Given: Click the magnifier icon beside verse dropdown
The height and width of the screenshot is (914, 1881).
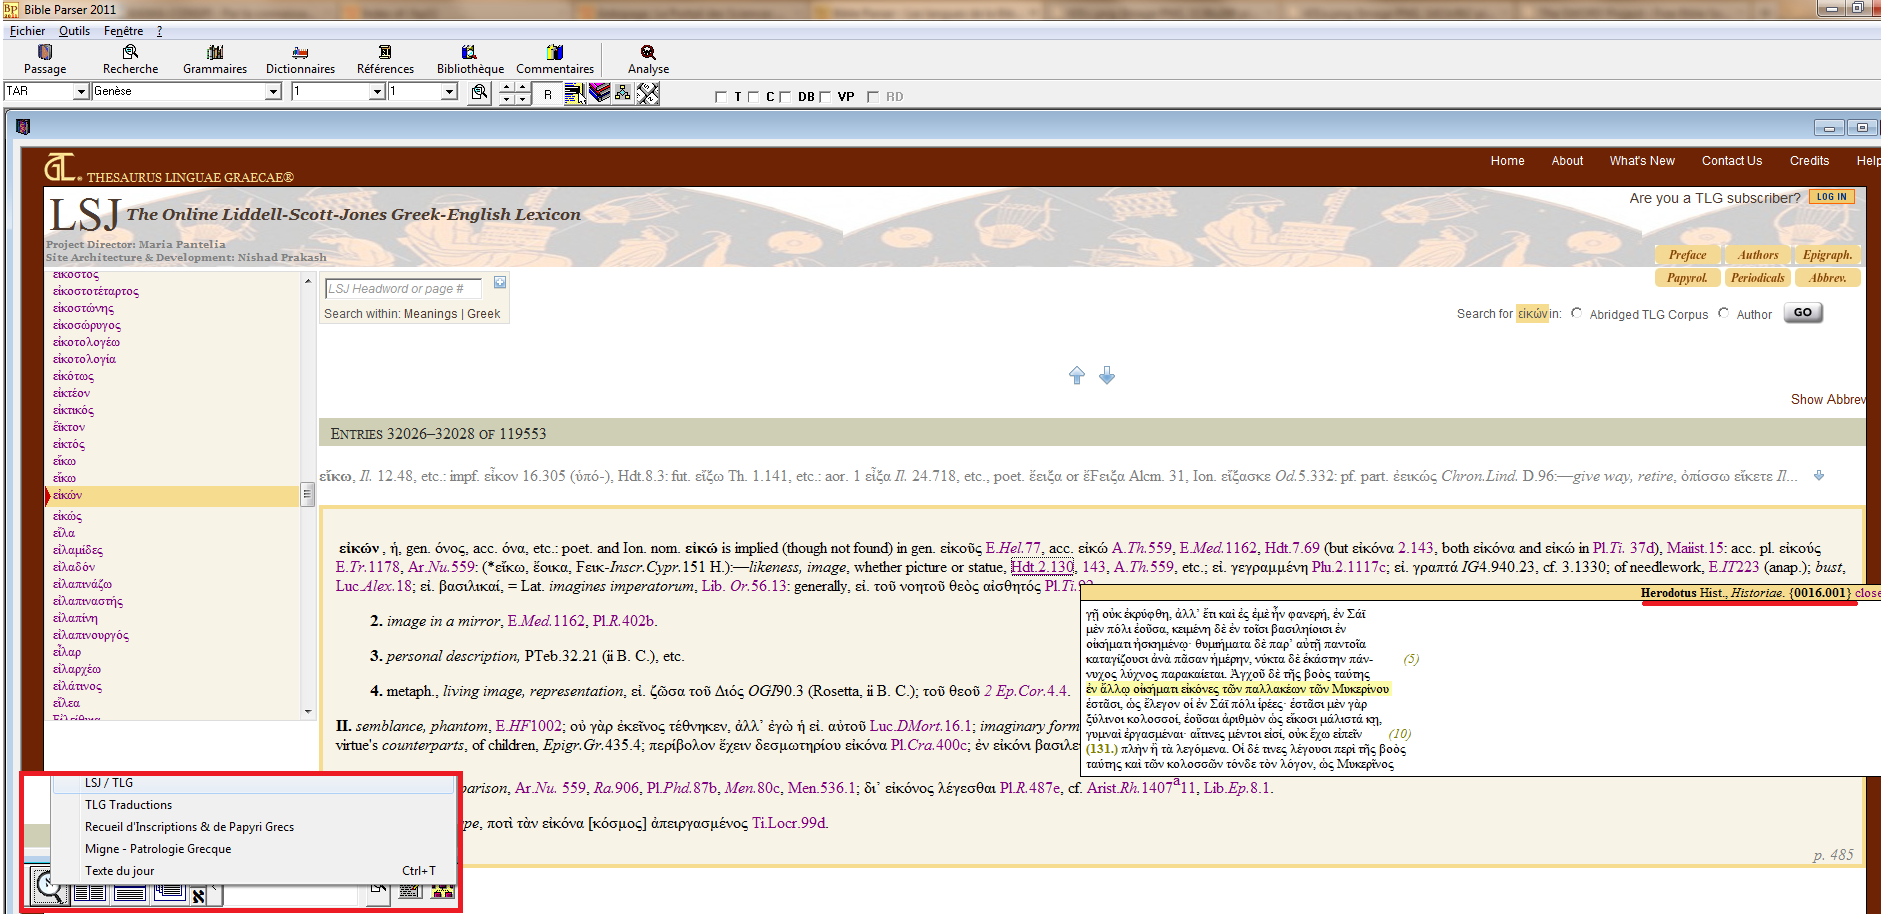Looking at the screenshot, I should [480, 93].
